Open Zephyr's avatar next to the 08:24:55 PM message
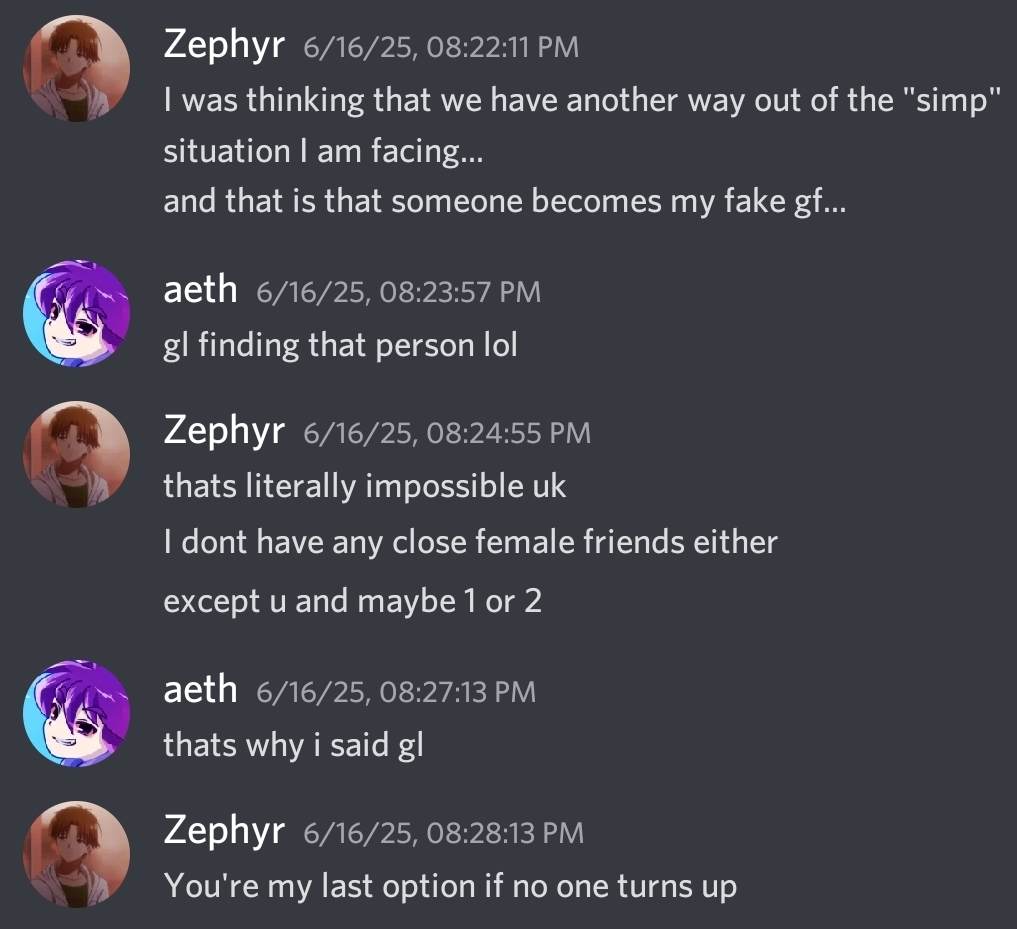The image size is (1017, 929). pos(77,454)
